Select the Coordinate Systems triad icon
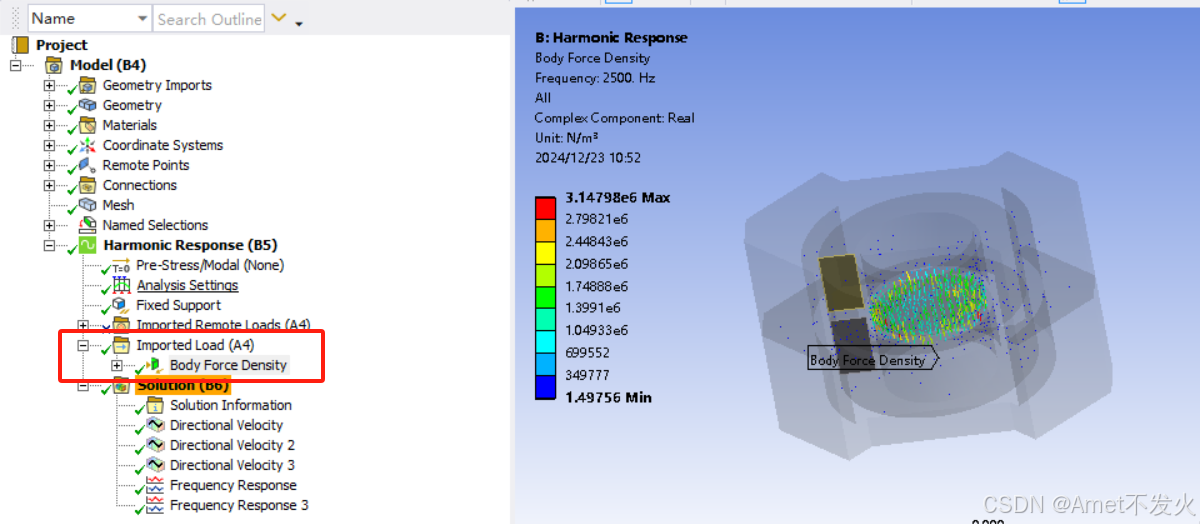This screenshot has width=1200, height=524. (87, 145)
